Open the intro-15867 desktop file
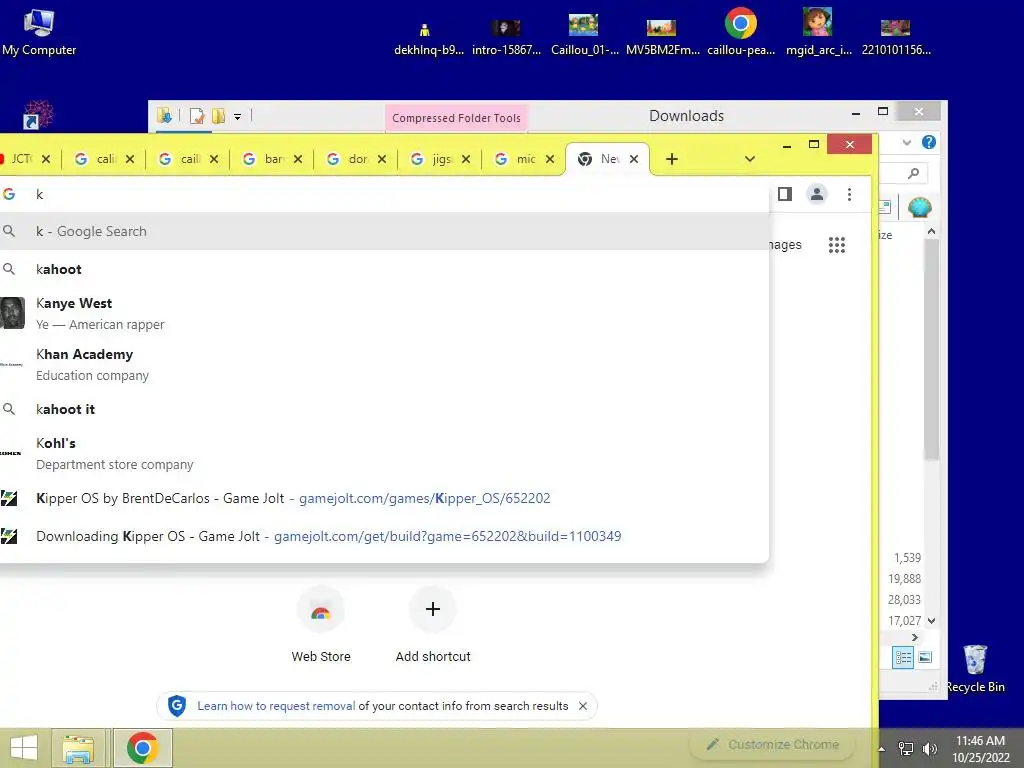 click(506, 36)
